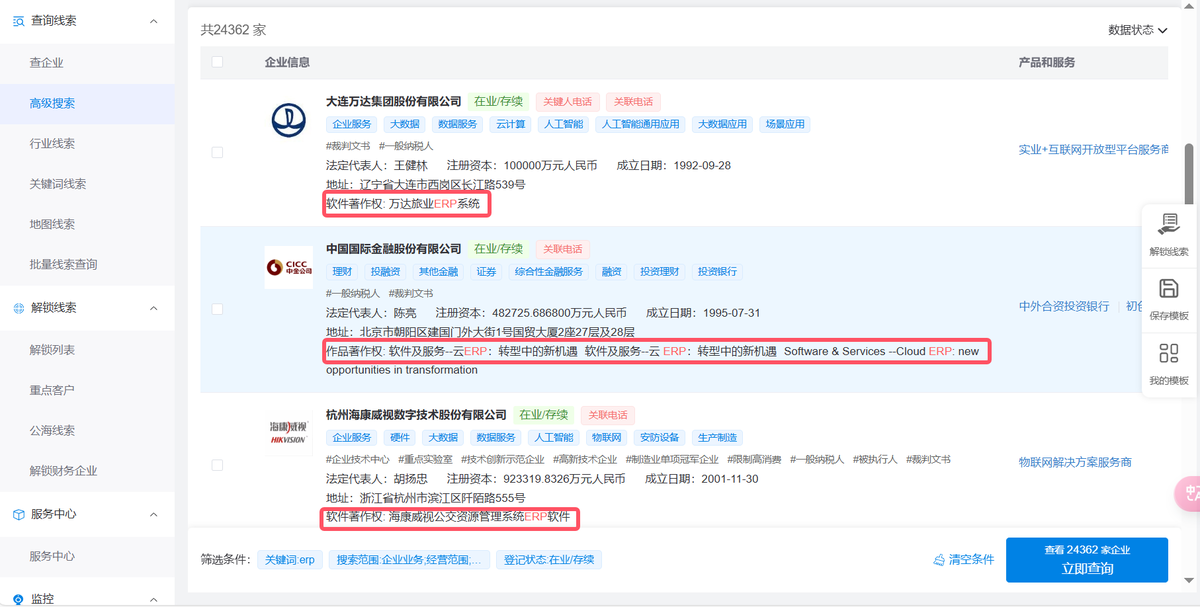Open 地图线索 menu item
Image resolution: width=1200 pixels, height=607 pixels.
click(52, 225)
